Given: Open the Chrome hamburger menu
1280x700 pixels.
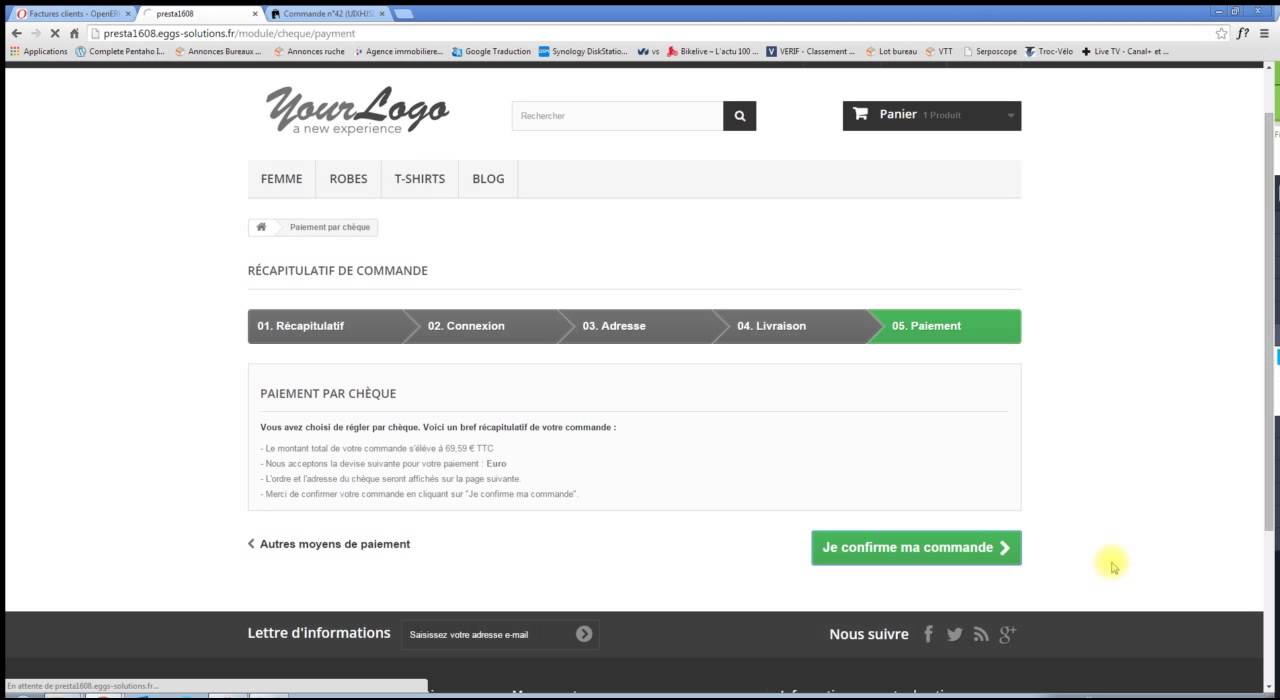Looking at the screenshot, I should pyautogui.click(x=1266, y=33).
